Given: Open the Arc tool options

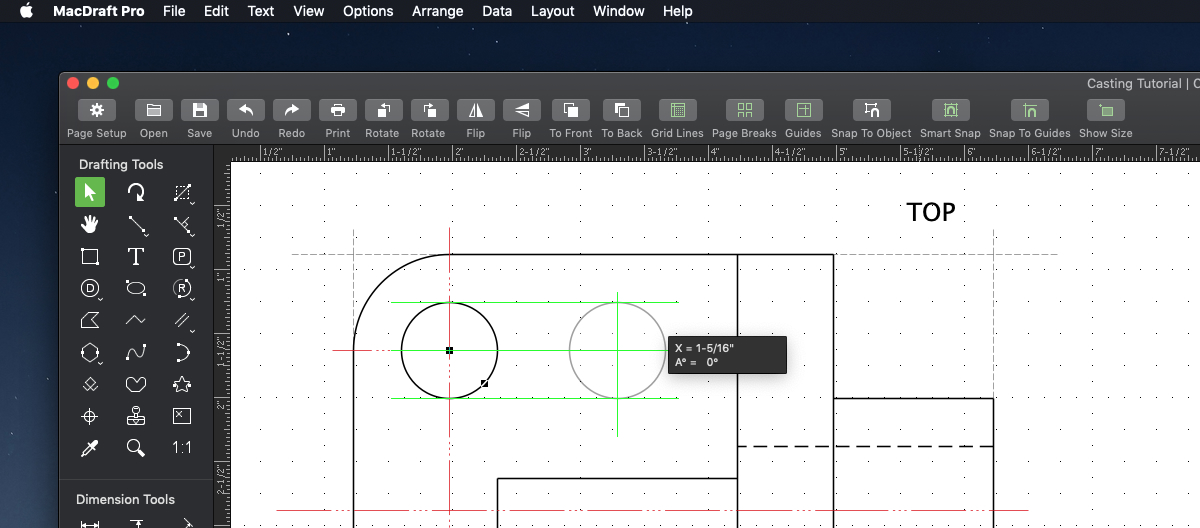Looking at the screenshot, I should tap(182, 353).
